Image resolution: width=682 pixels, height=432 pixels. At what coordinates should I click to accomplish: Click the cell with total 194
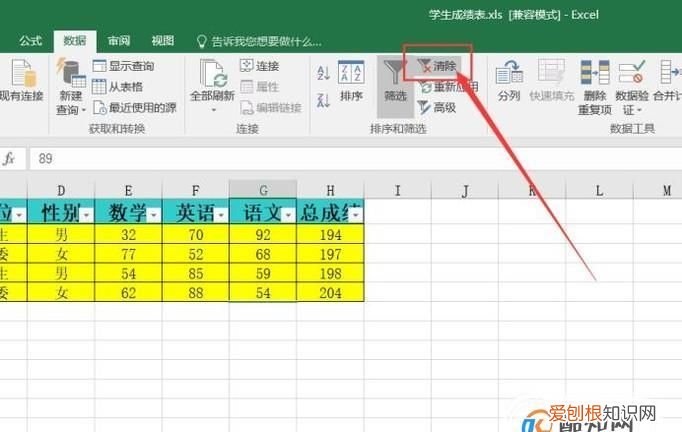[x=331, y=235]
